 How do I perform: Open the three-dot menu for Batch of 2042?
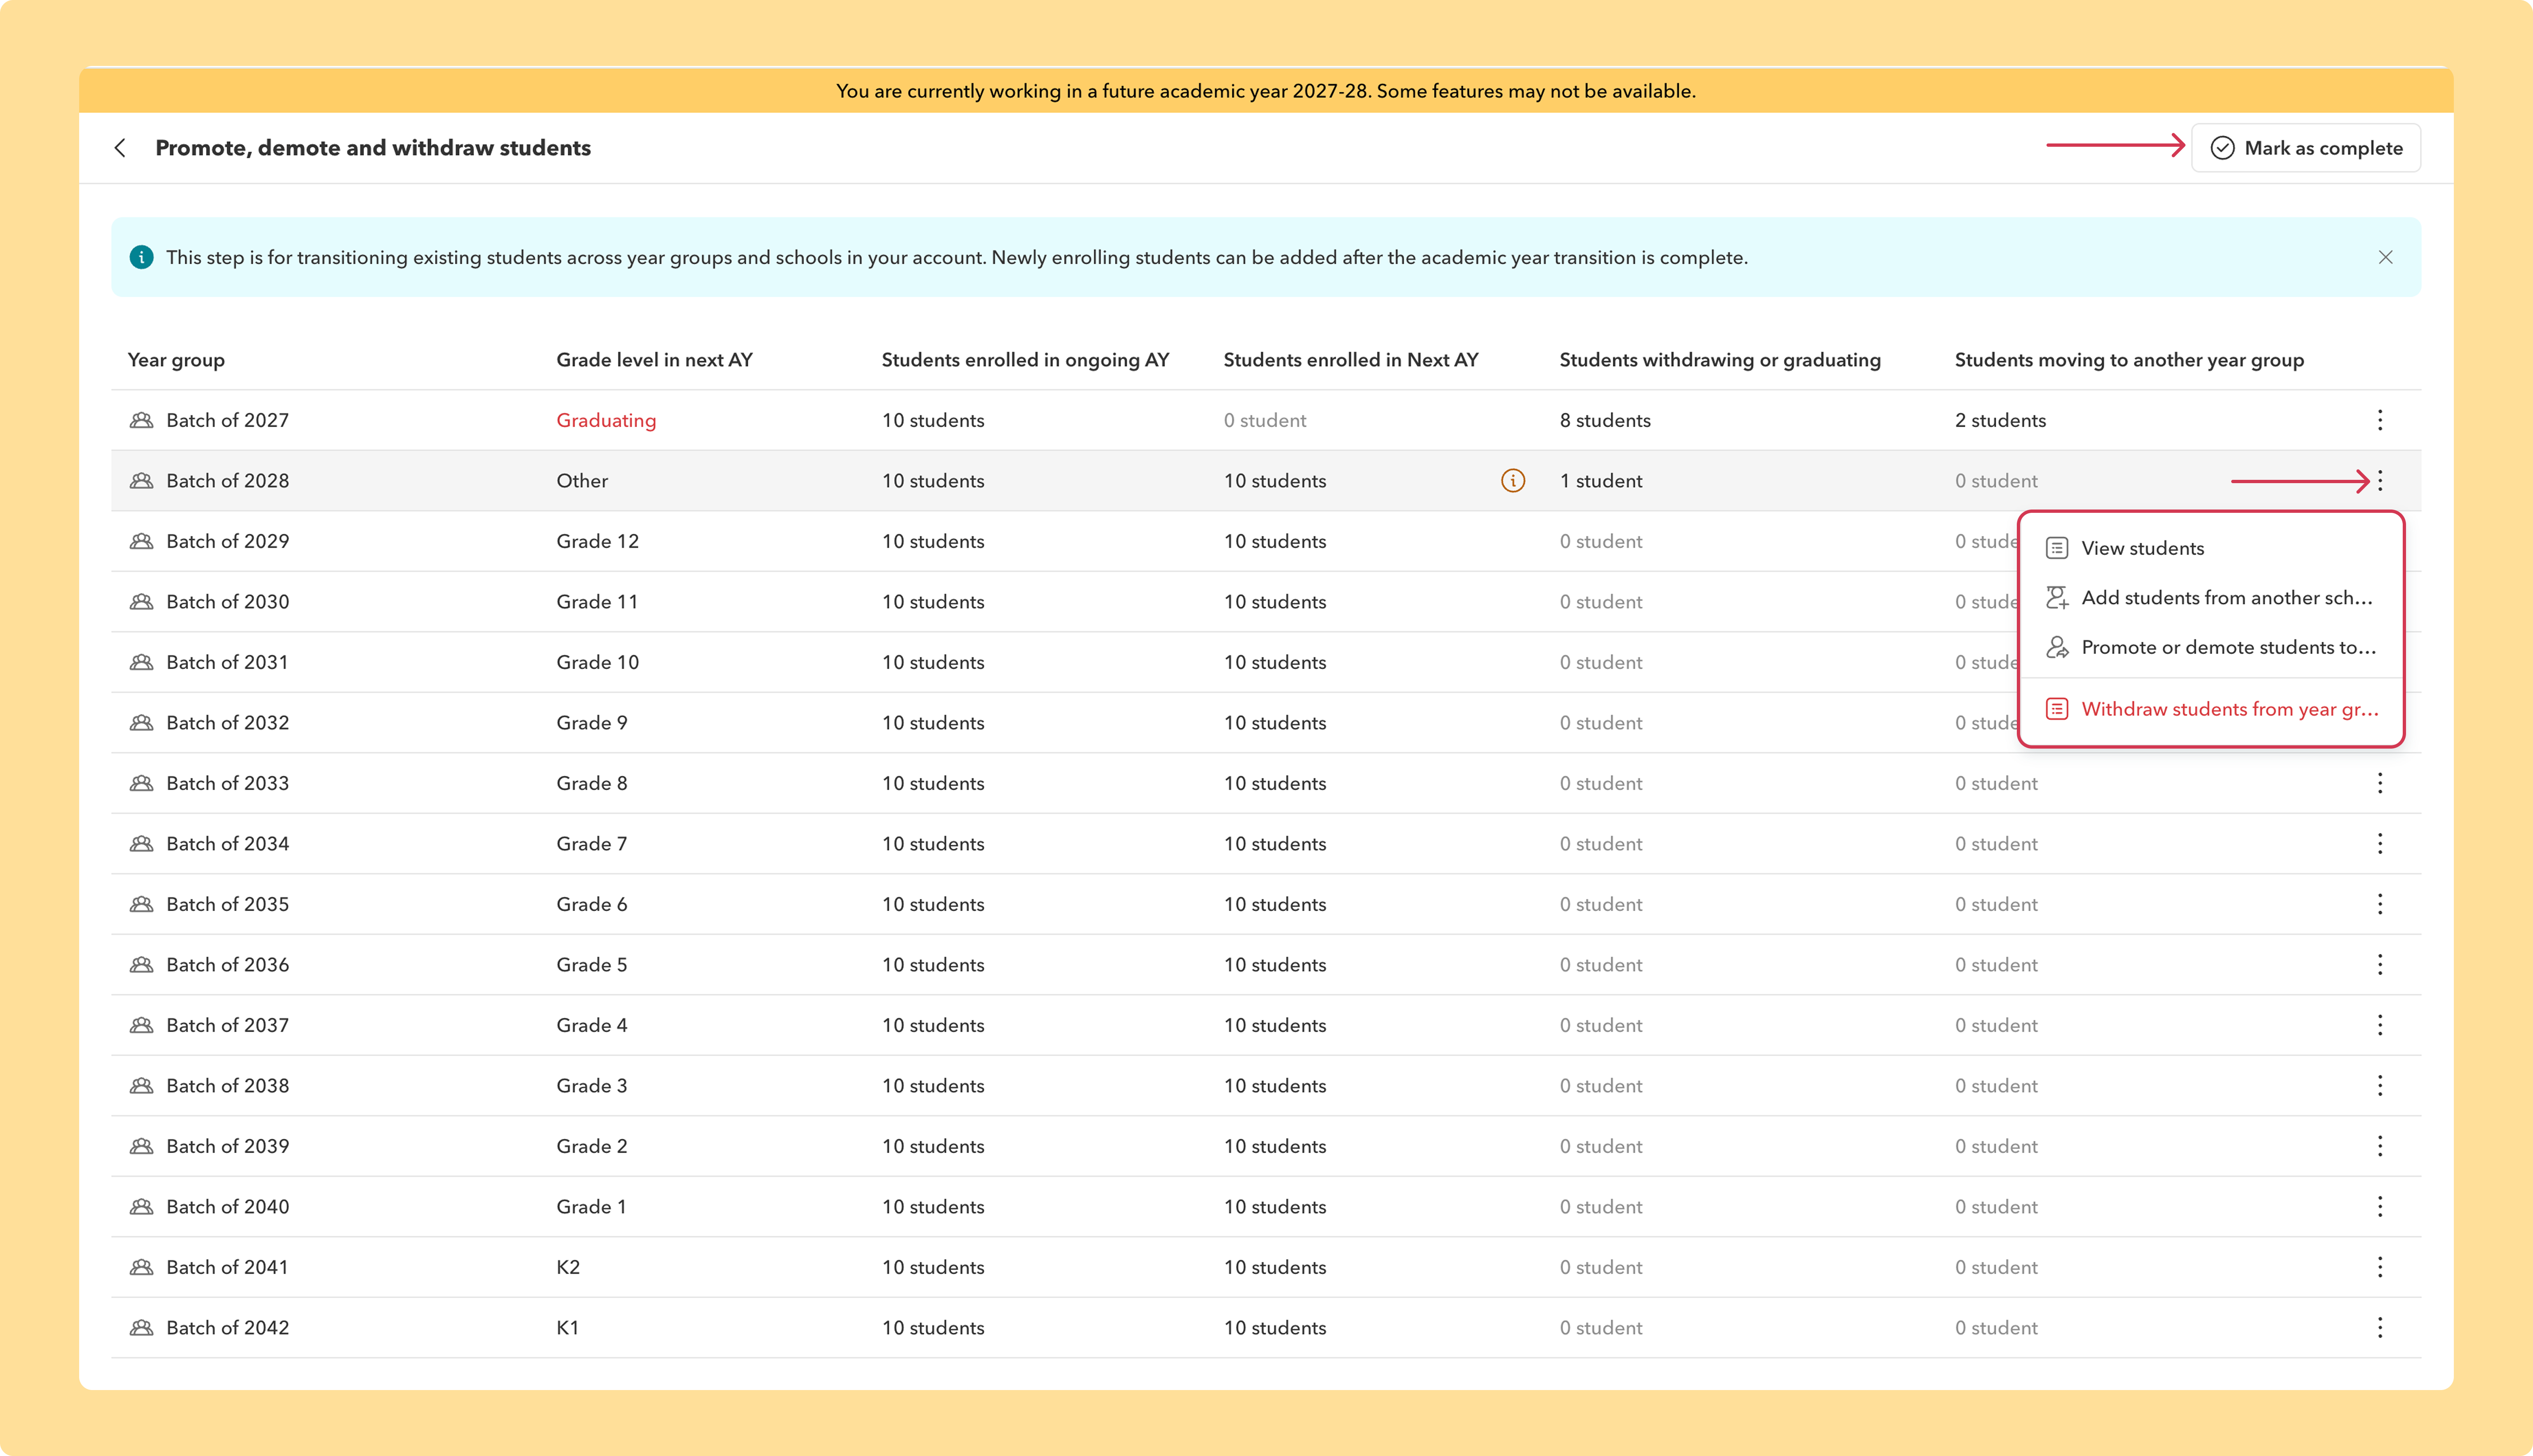point(2380,1328)
